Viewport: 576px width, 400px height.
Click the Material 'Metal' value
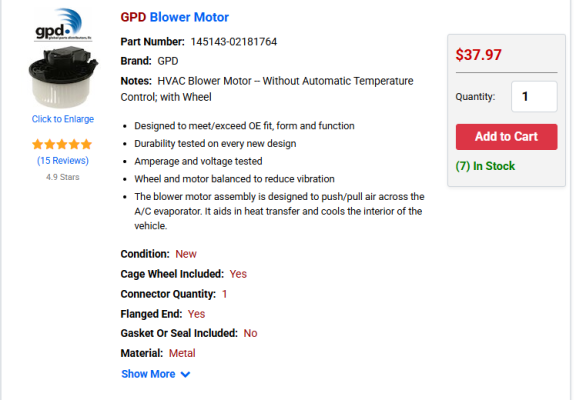pyautogui.click(x=182, y=353)
